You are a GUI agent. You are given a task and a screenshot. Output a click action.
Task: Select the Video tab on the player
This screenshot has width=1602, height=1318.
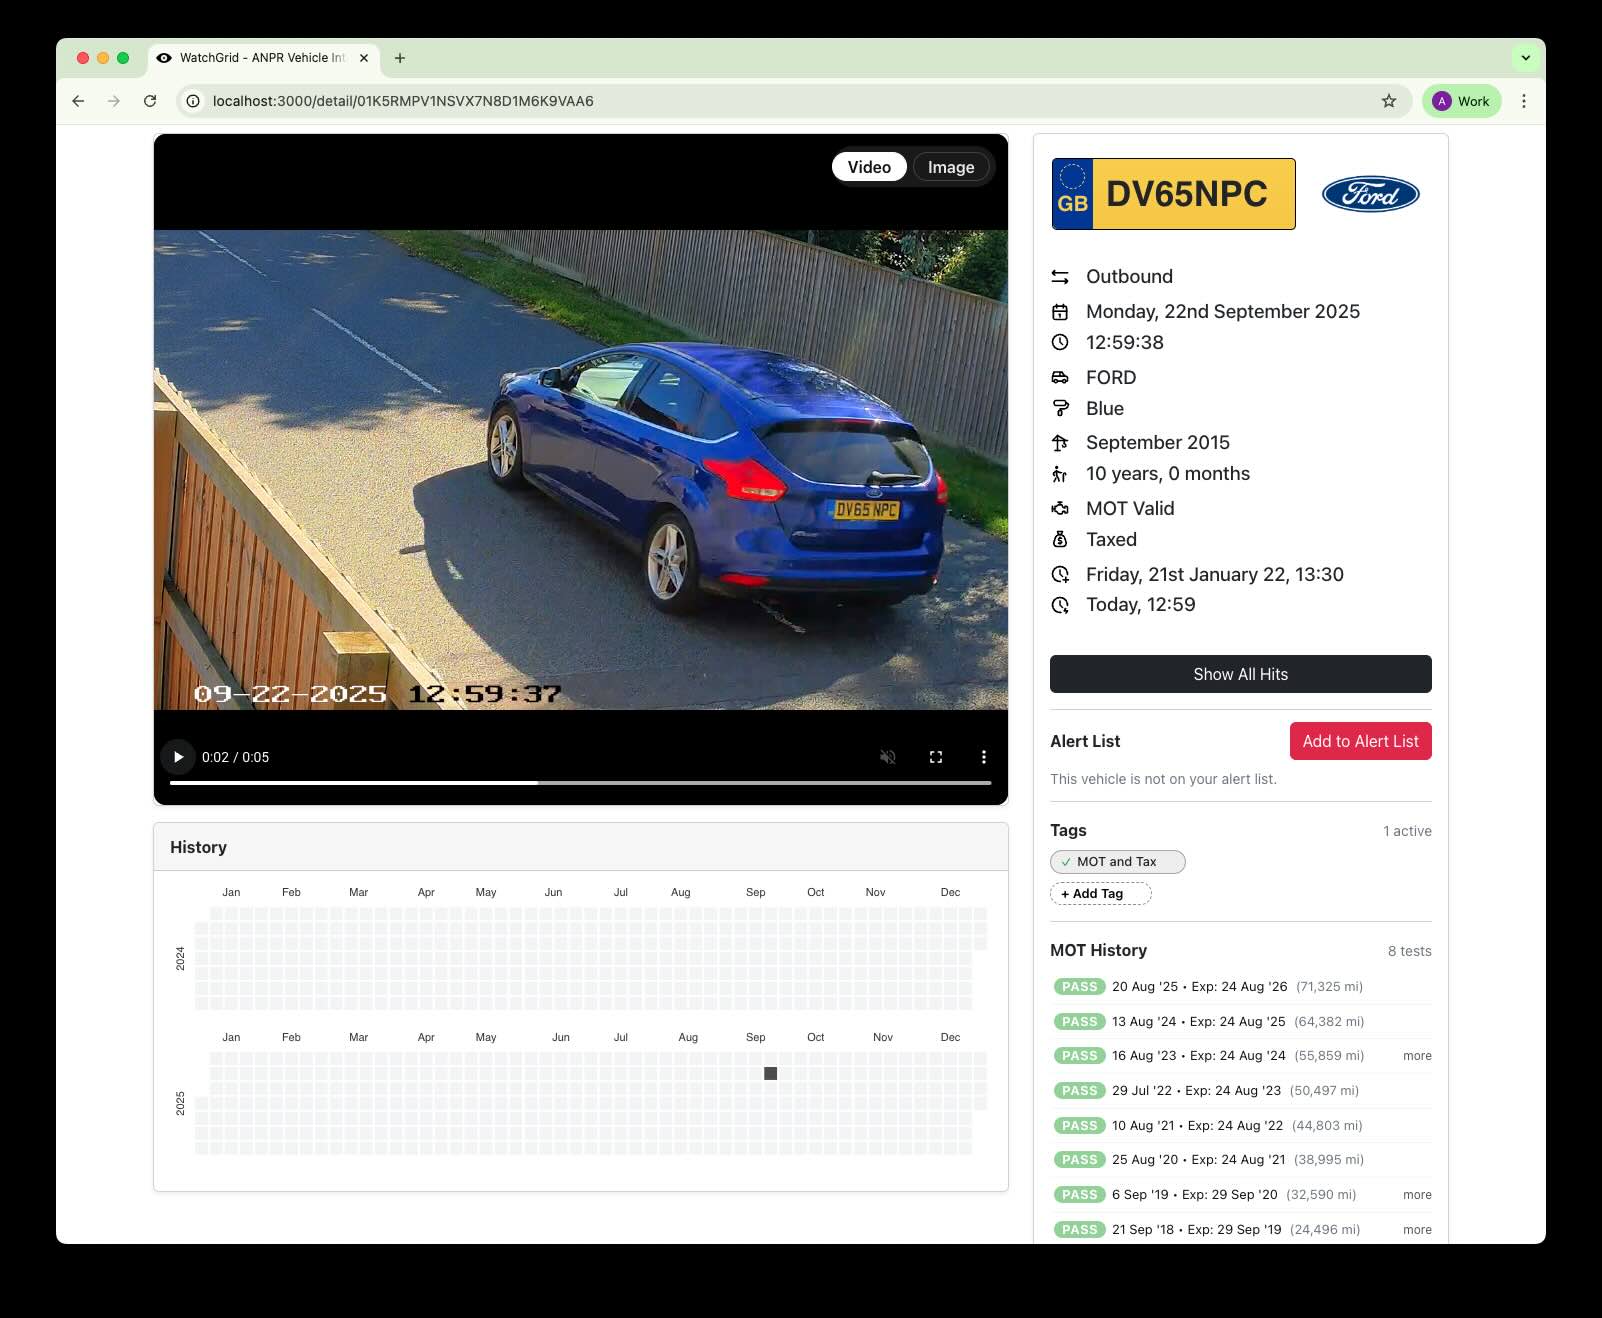868,167
